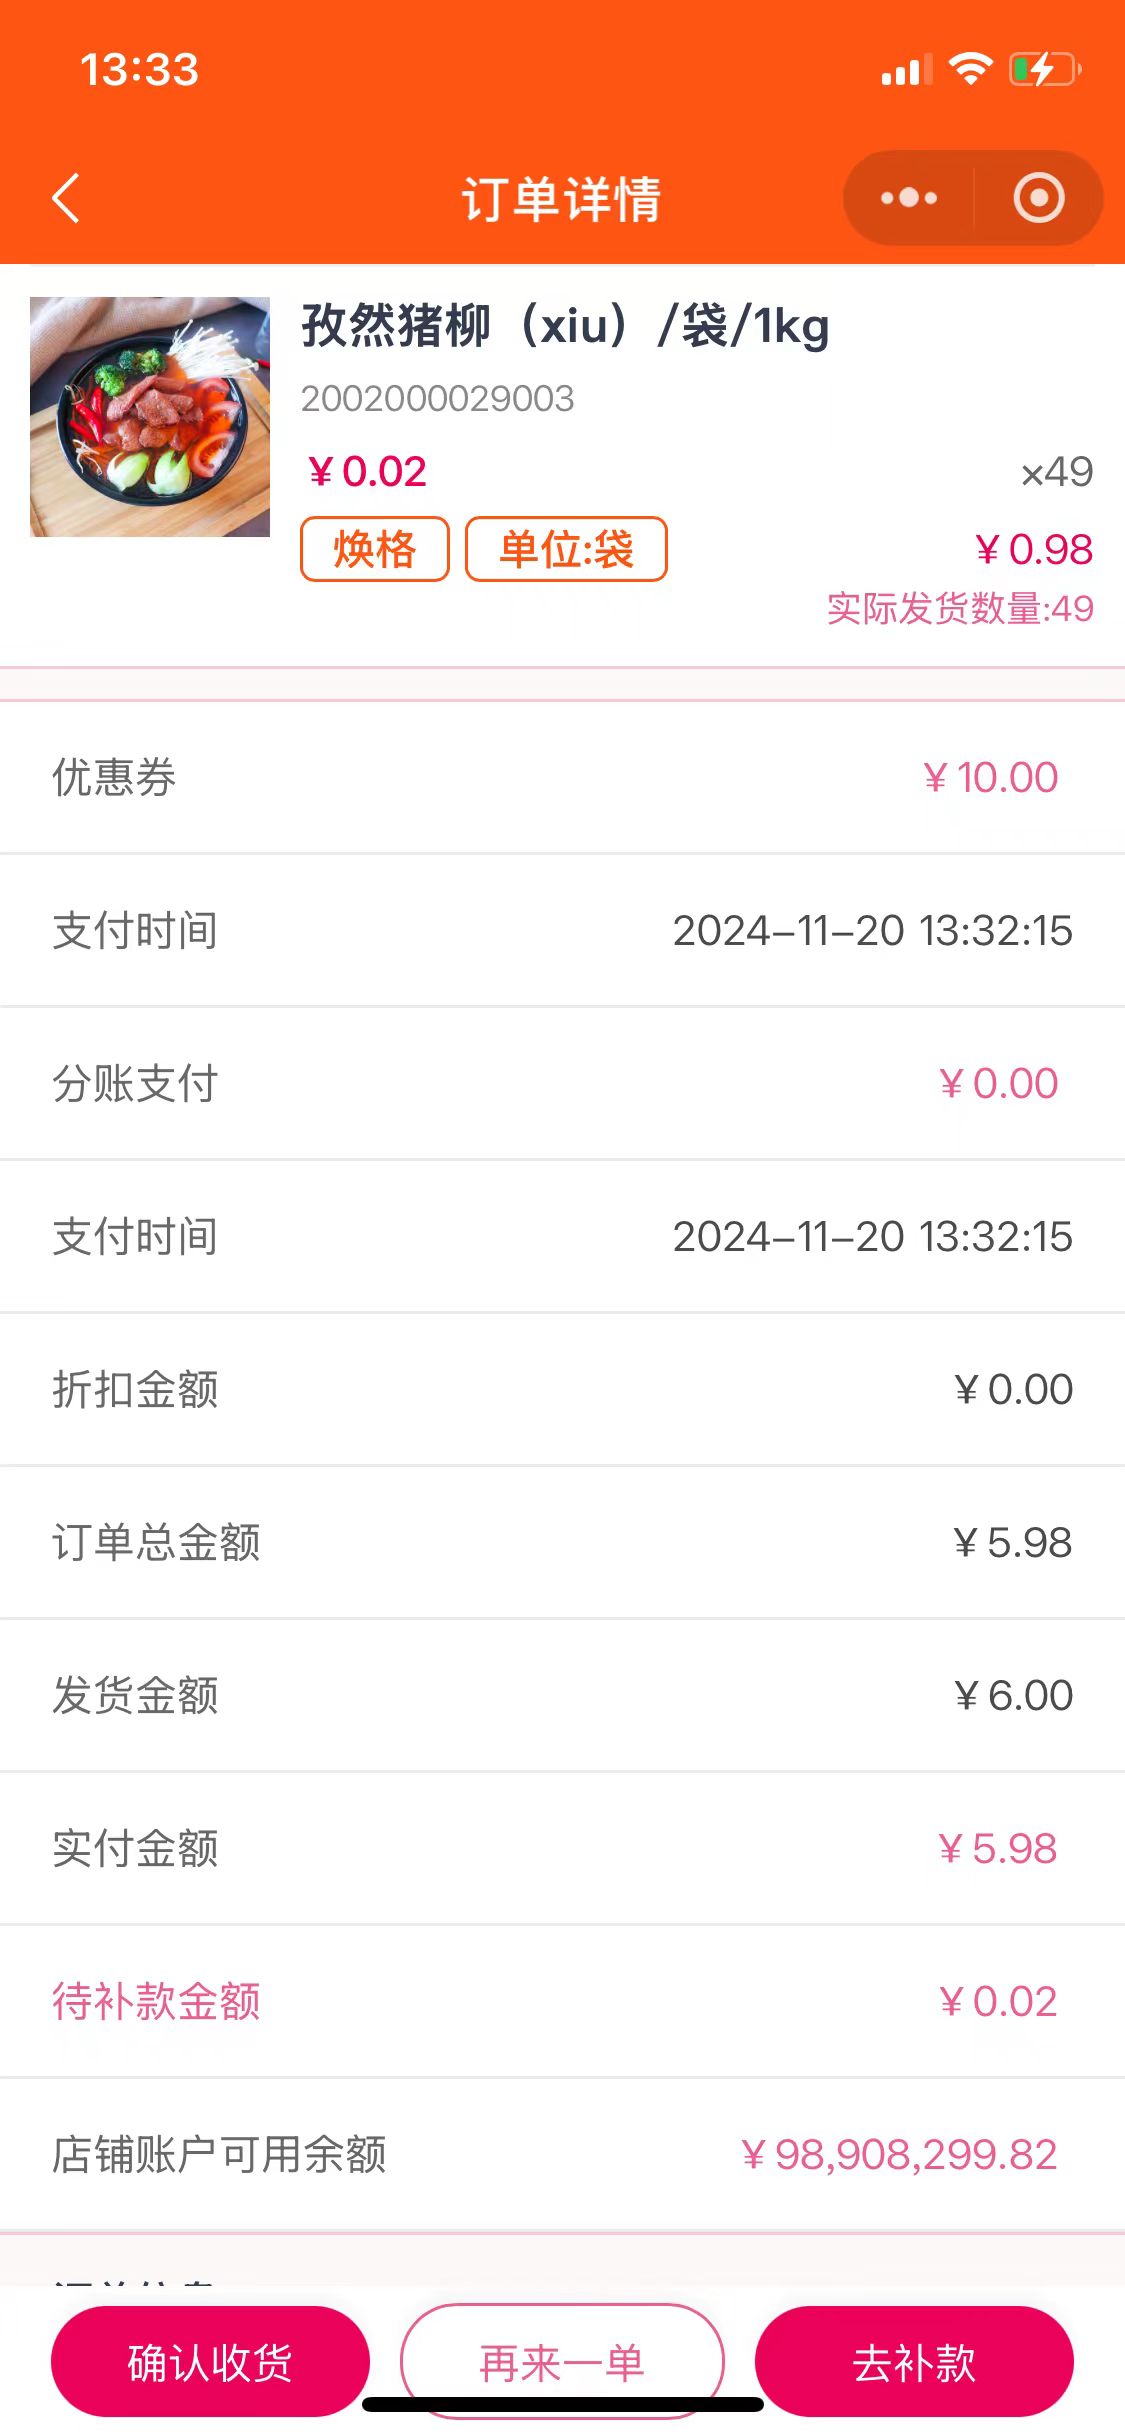Image resolution: width=1125 pixels, height=2436 pixels.
Task: Open the pork dish product thumbnail
Action: click(x=150, y=417)
